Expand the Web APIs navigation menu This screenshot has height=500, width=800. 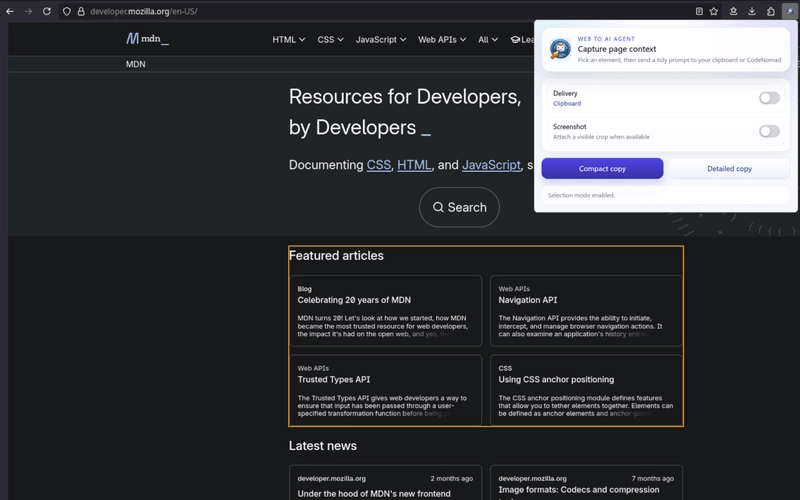click(x=442, y=39)
